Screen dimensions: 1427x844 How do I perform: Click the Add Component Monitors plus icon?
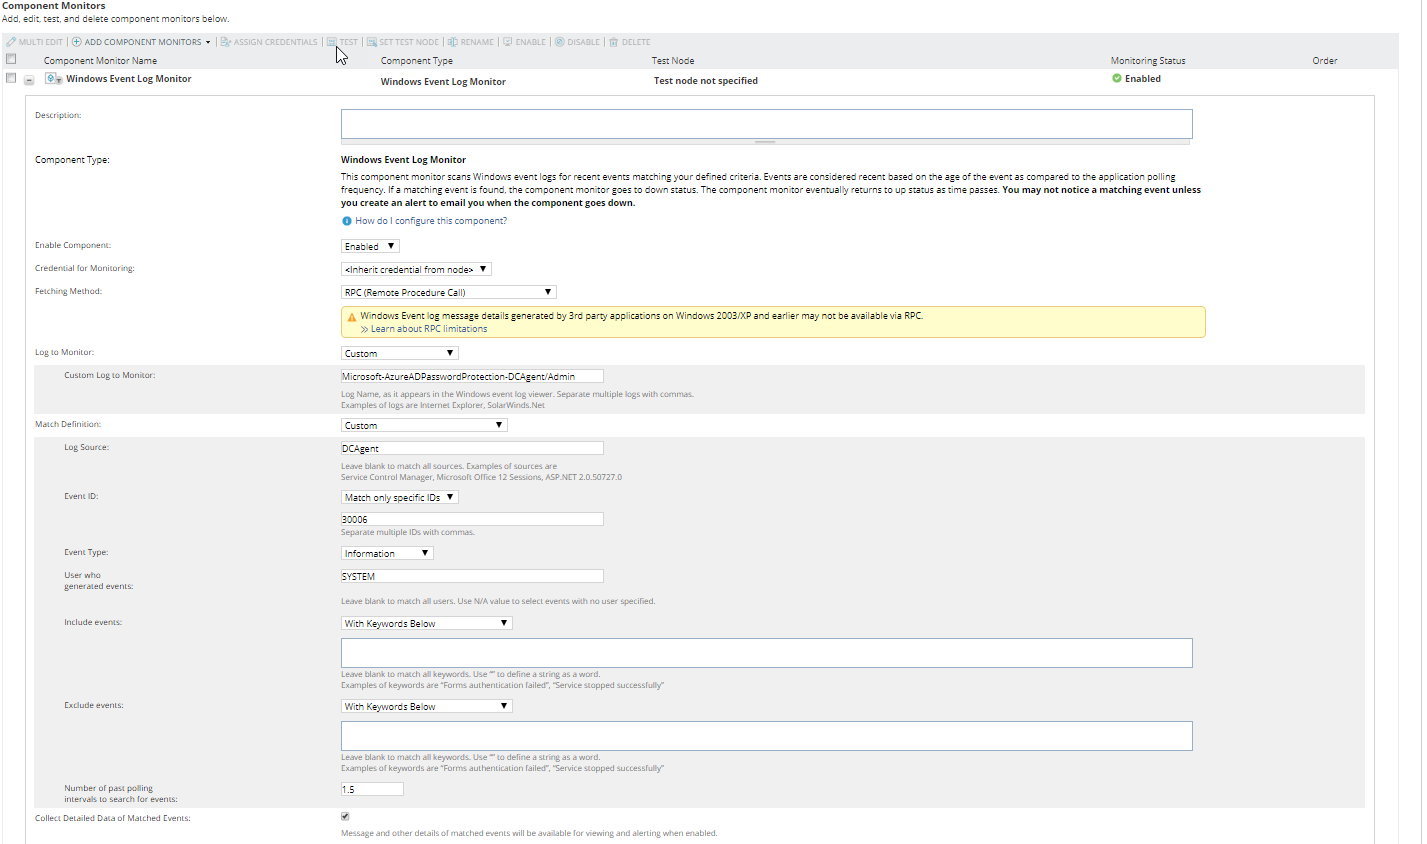pyautogui.click(x=77, y=42)
